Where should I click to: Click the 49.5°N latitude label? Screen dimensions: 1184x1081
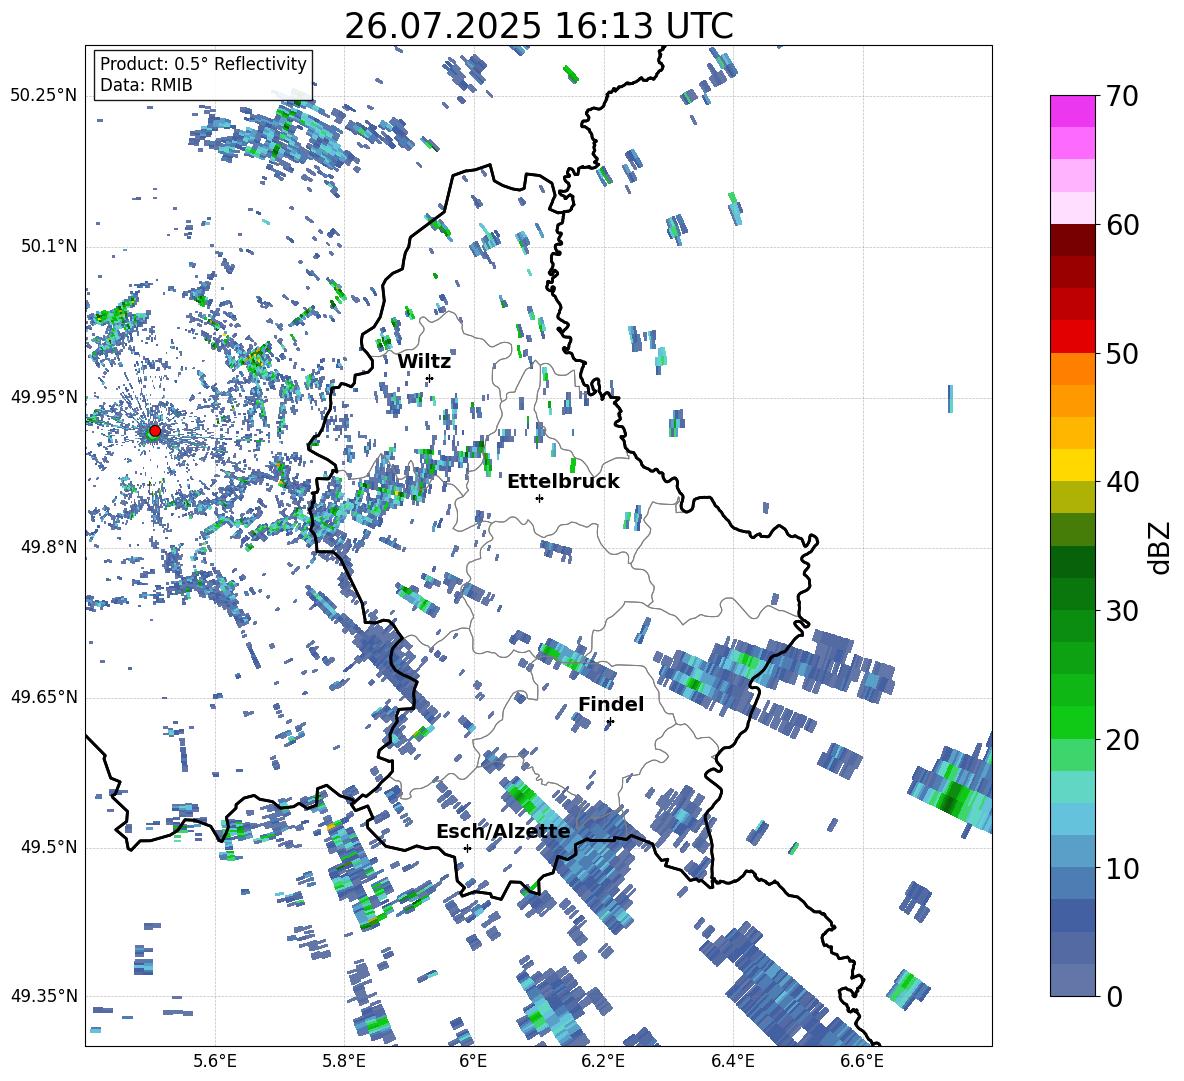[49, 846]
